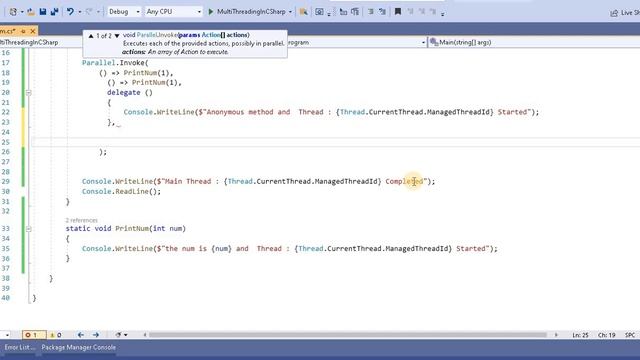Click the screenshot/diagnostics toolbar icon next to Find
The image size is (640, 360).
319,12
